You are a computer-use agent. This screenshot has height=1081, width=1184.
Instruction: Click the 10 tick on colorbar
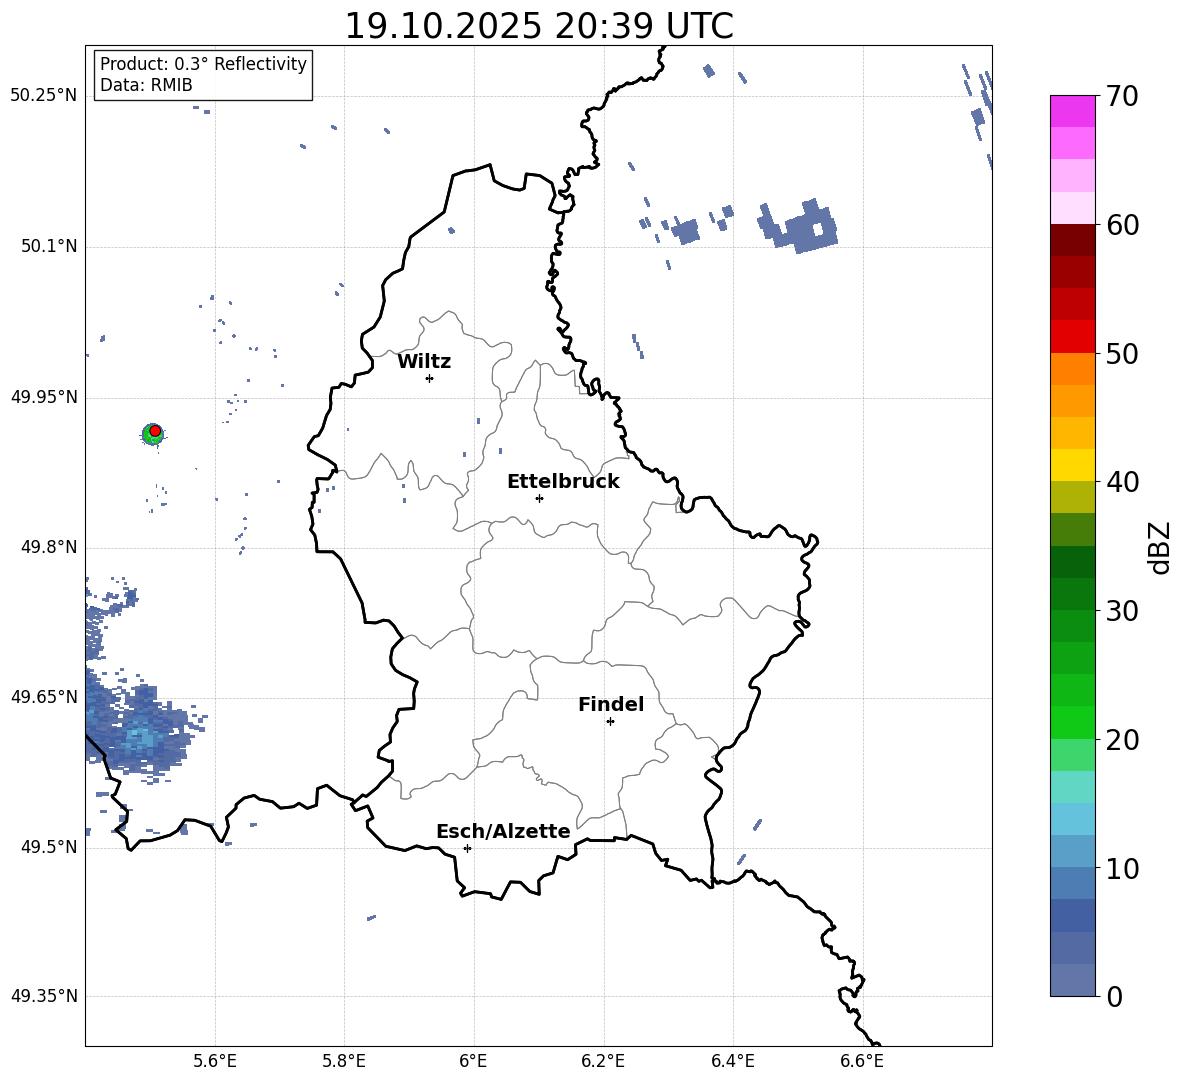pos(1122,868)
